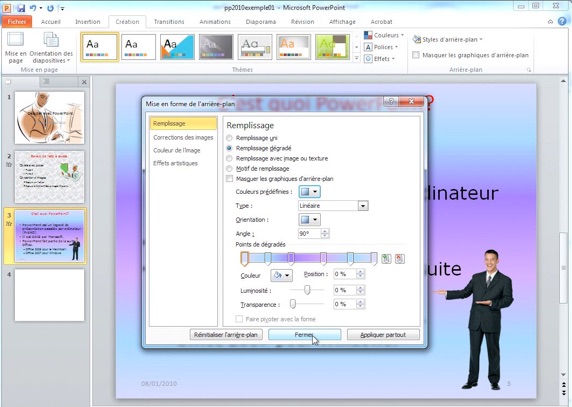Apply the green theme thumbnail

pyautogui.click(x=332, y=47)
